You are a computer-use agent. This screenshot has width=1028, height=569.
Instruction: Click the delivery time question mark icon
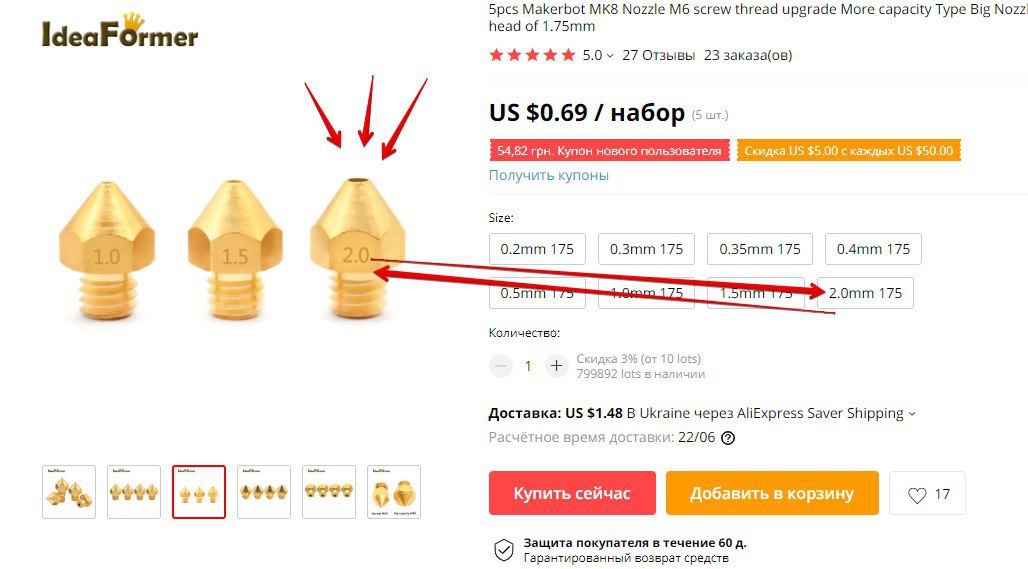[x=728, y=438]
